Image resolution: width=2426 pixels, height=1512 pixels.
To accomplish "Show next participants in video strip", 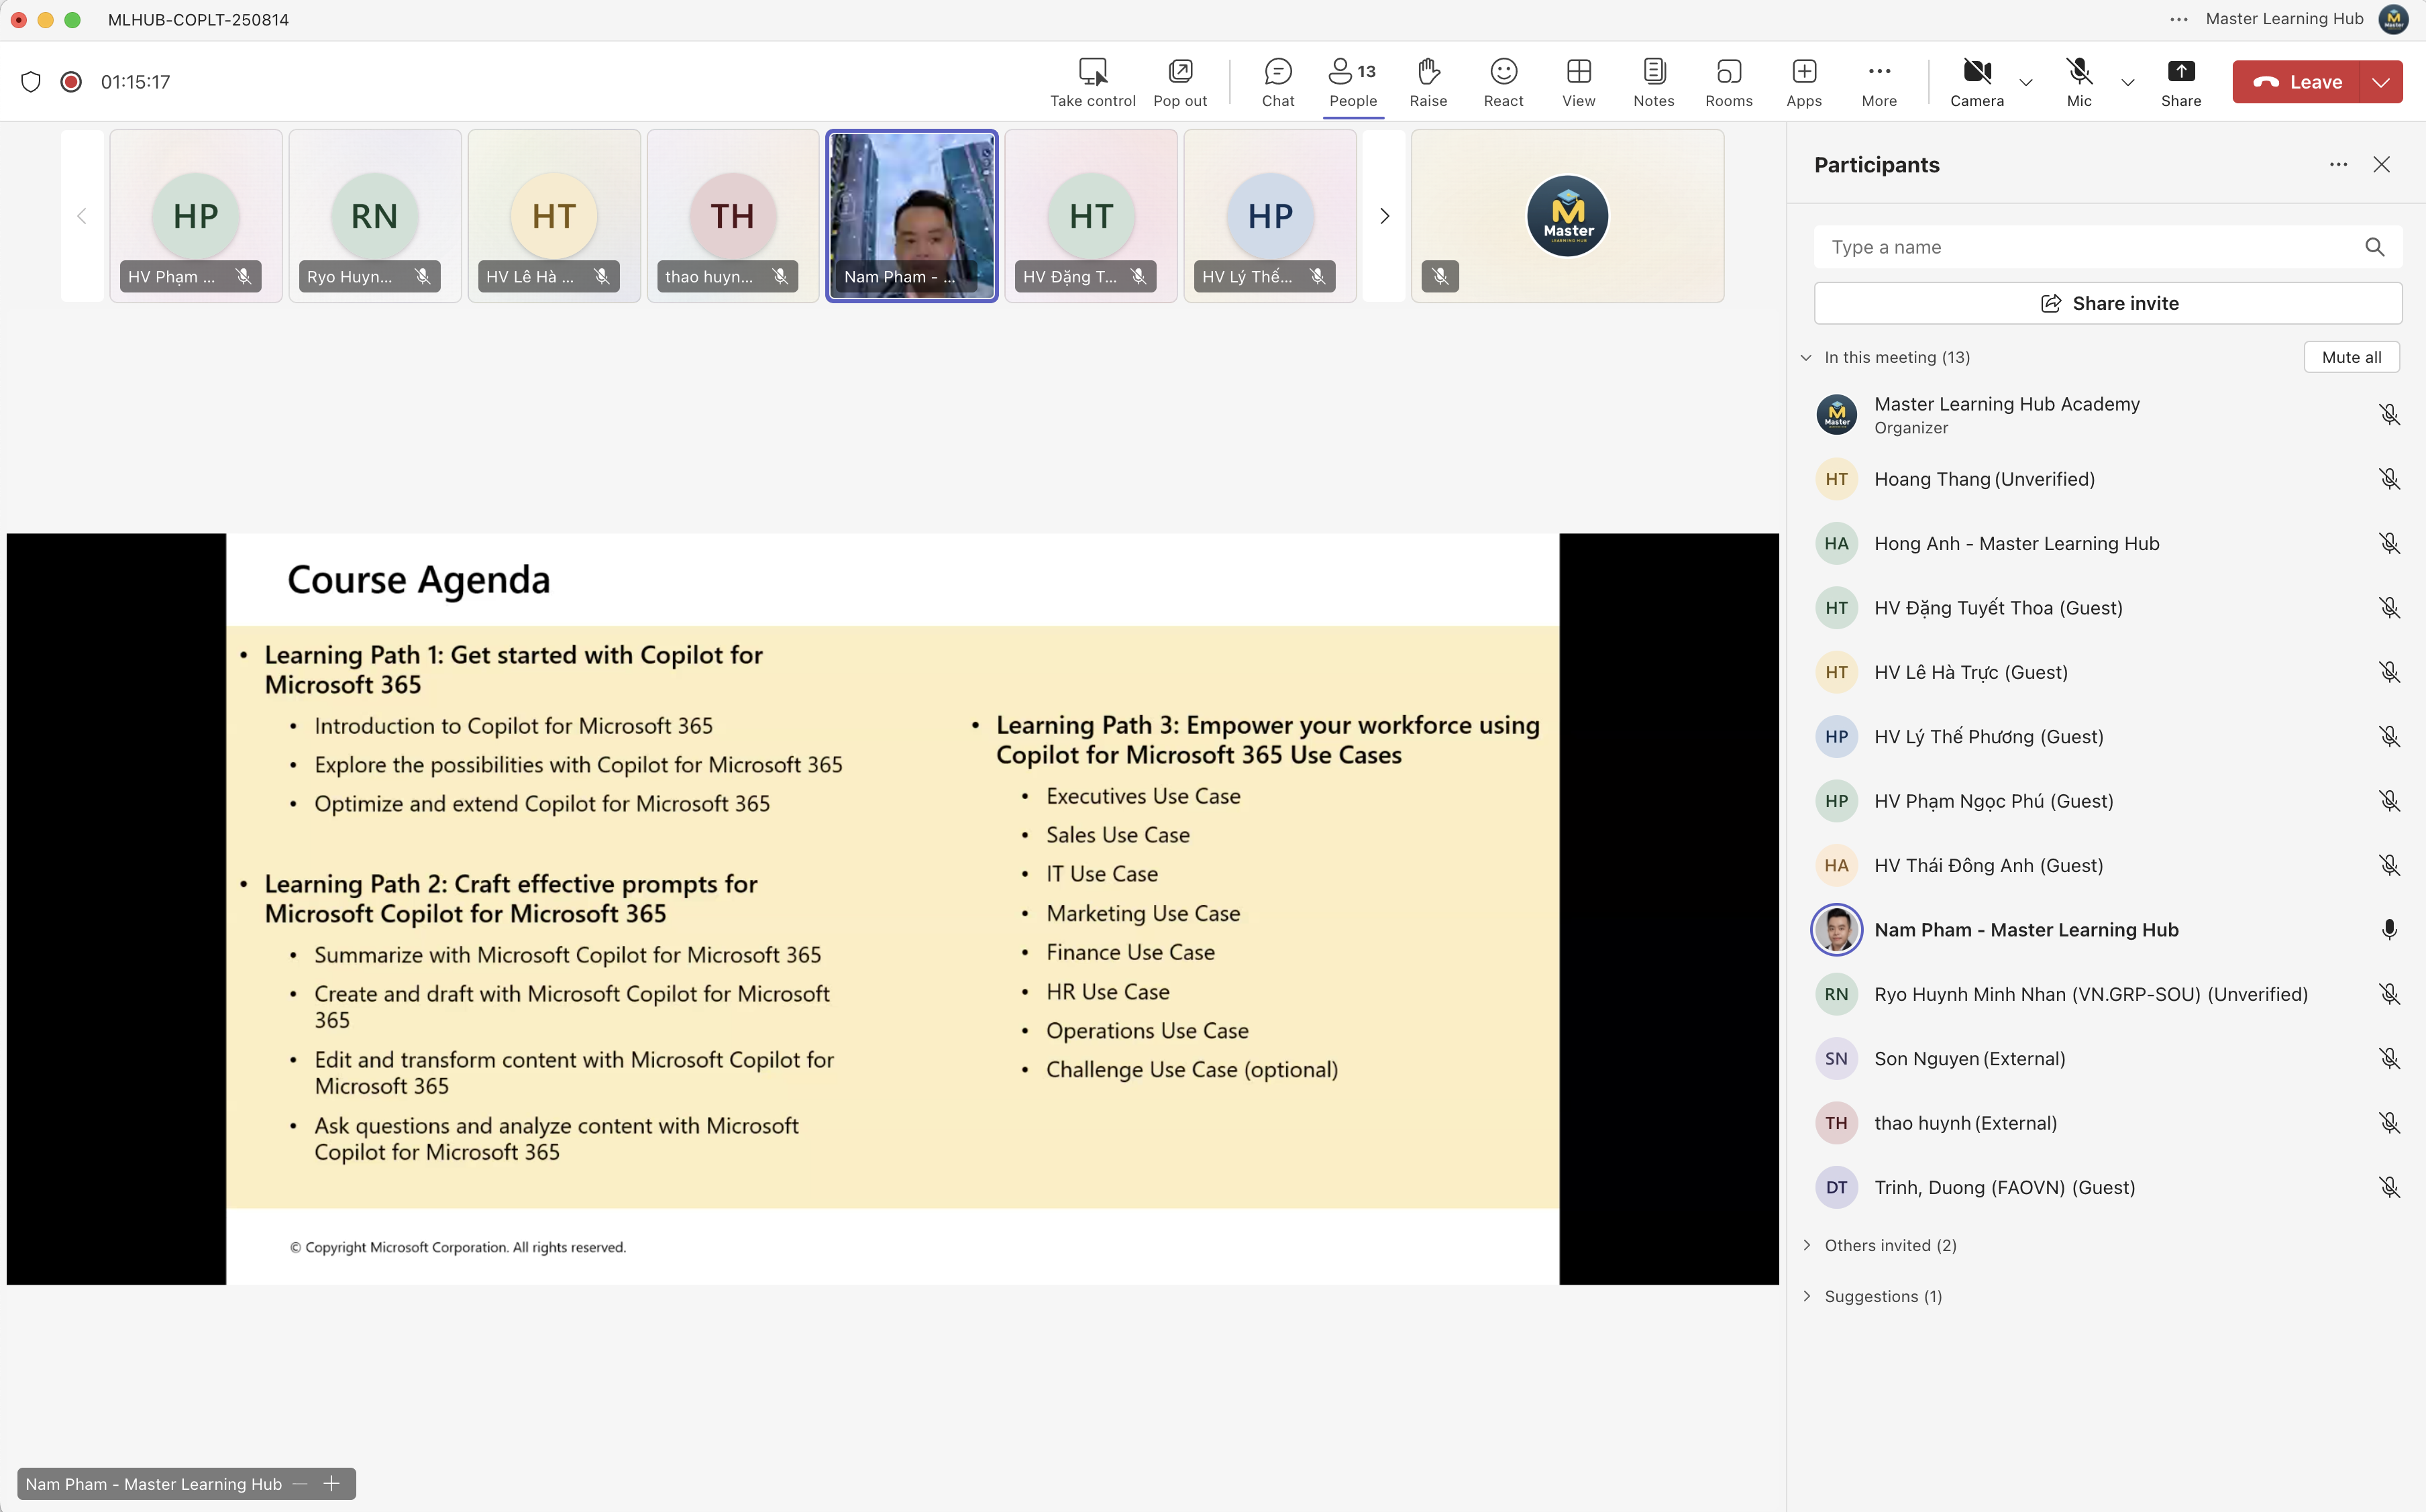I will (1384, 216).
